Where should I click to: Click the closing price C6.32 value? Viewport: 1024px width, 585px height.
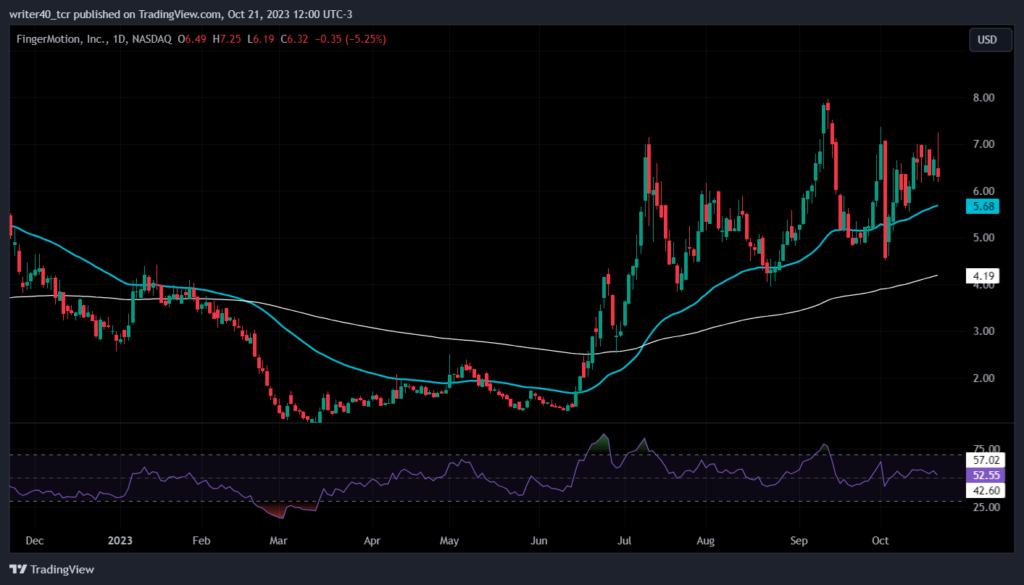coord(294,39)
